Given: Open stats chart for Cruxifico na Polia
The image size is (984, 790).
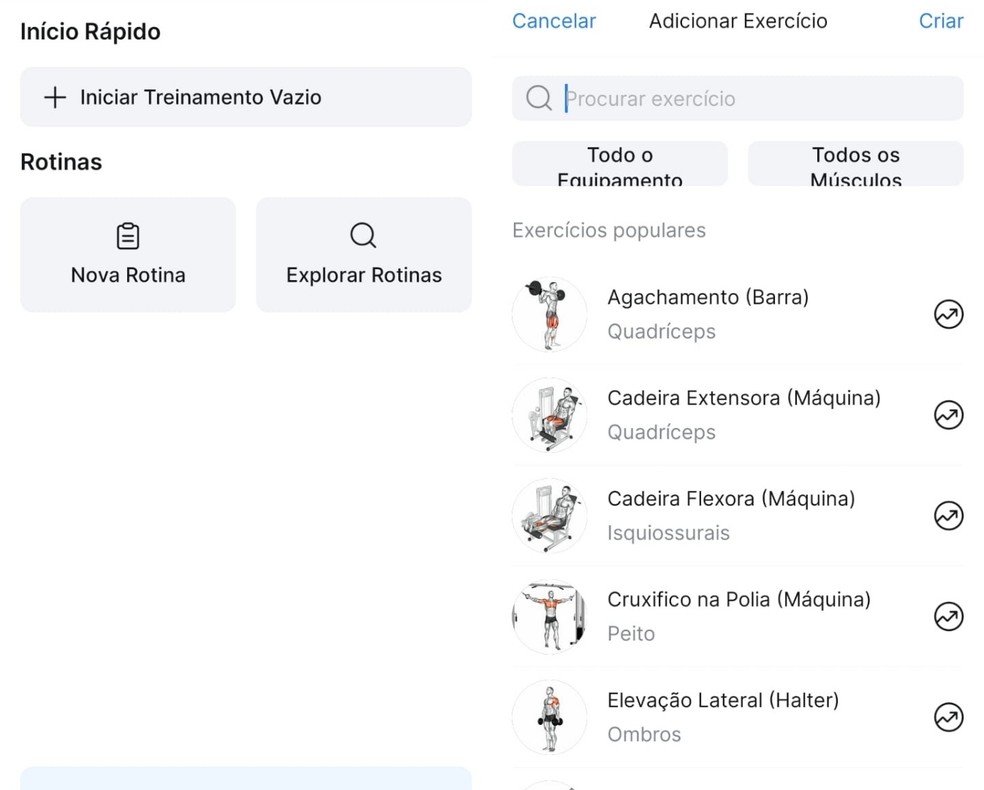Looking at the screenshot, I should pyautogui.click(x=948, y=617).
